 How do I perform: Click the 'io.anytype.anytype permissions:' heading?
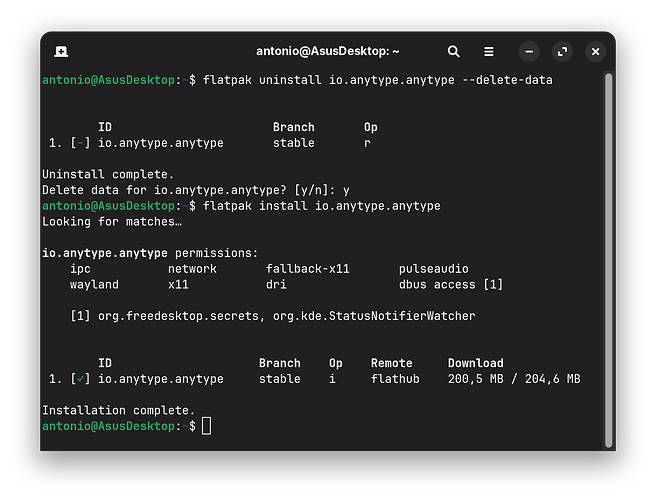150,253
